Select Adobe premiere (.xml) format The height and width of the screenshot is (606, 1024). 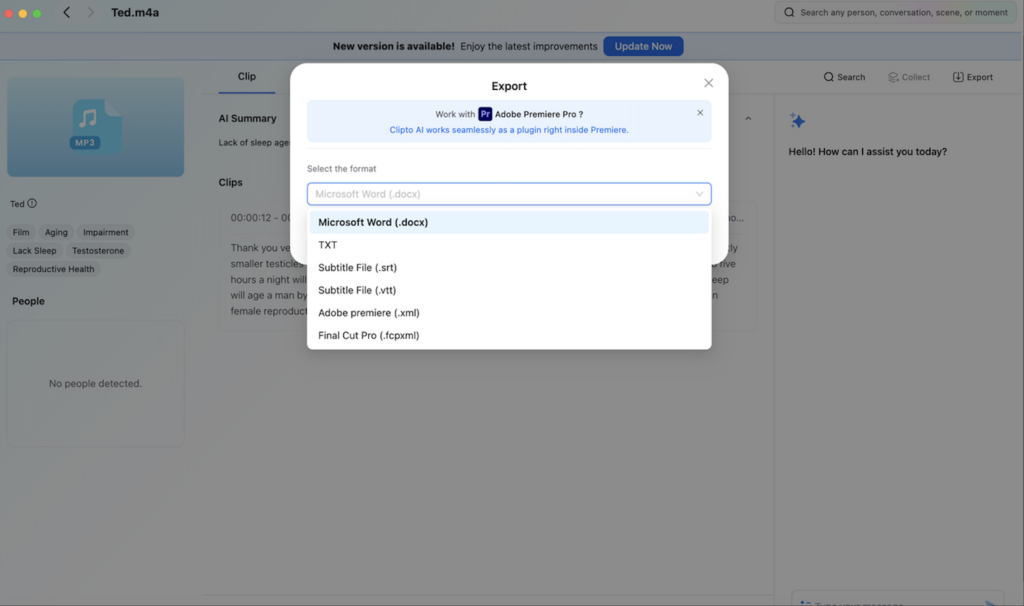509,313
